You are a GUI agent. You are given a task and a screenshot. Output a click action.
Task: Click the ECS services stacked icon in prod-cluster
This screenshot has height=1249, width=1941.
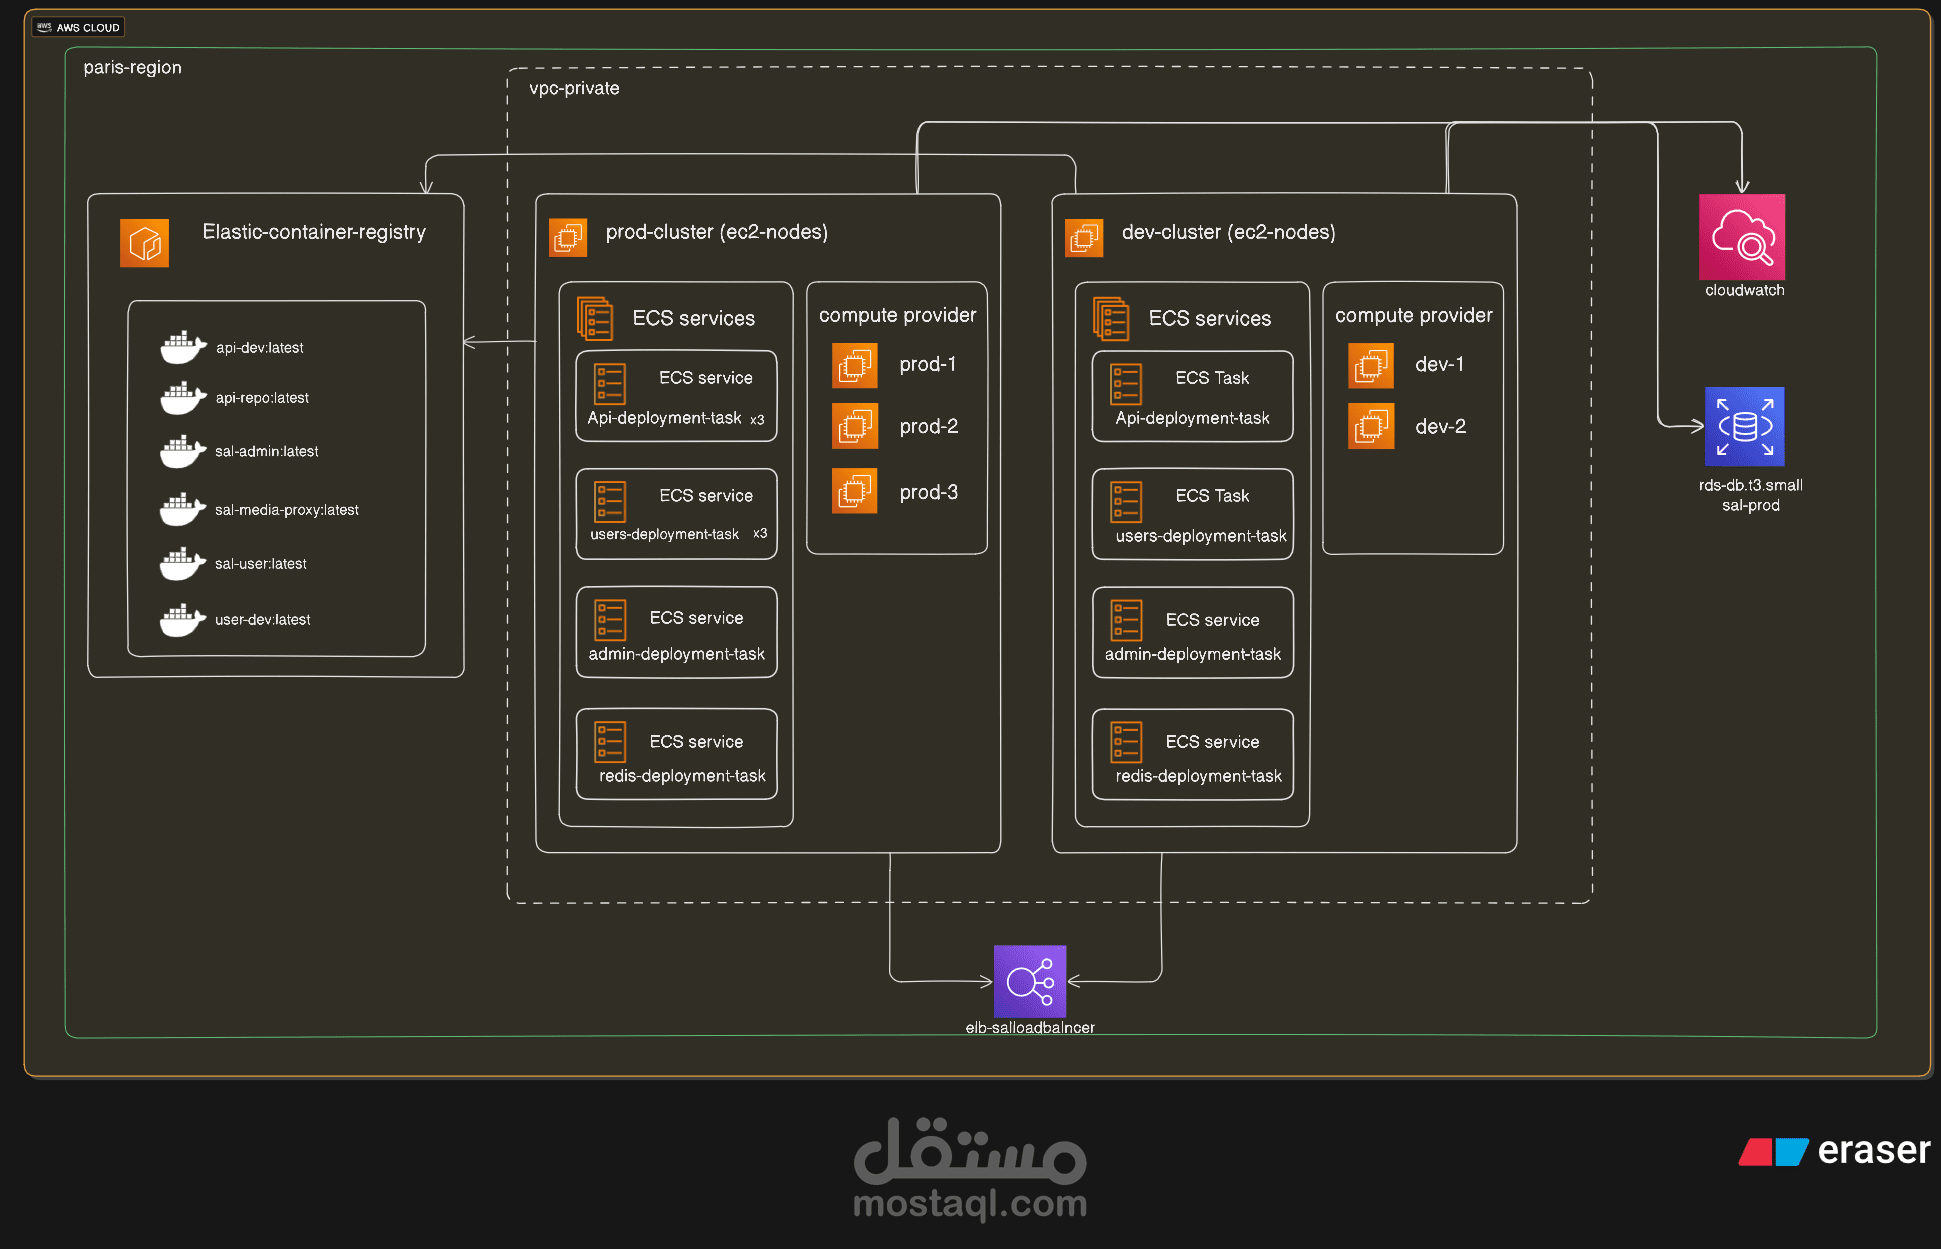pos(597,317)
